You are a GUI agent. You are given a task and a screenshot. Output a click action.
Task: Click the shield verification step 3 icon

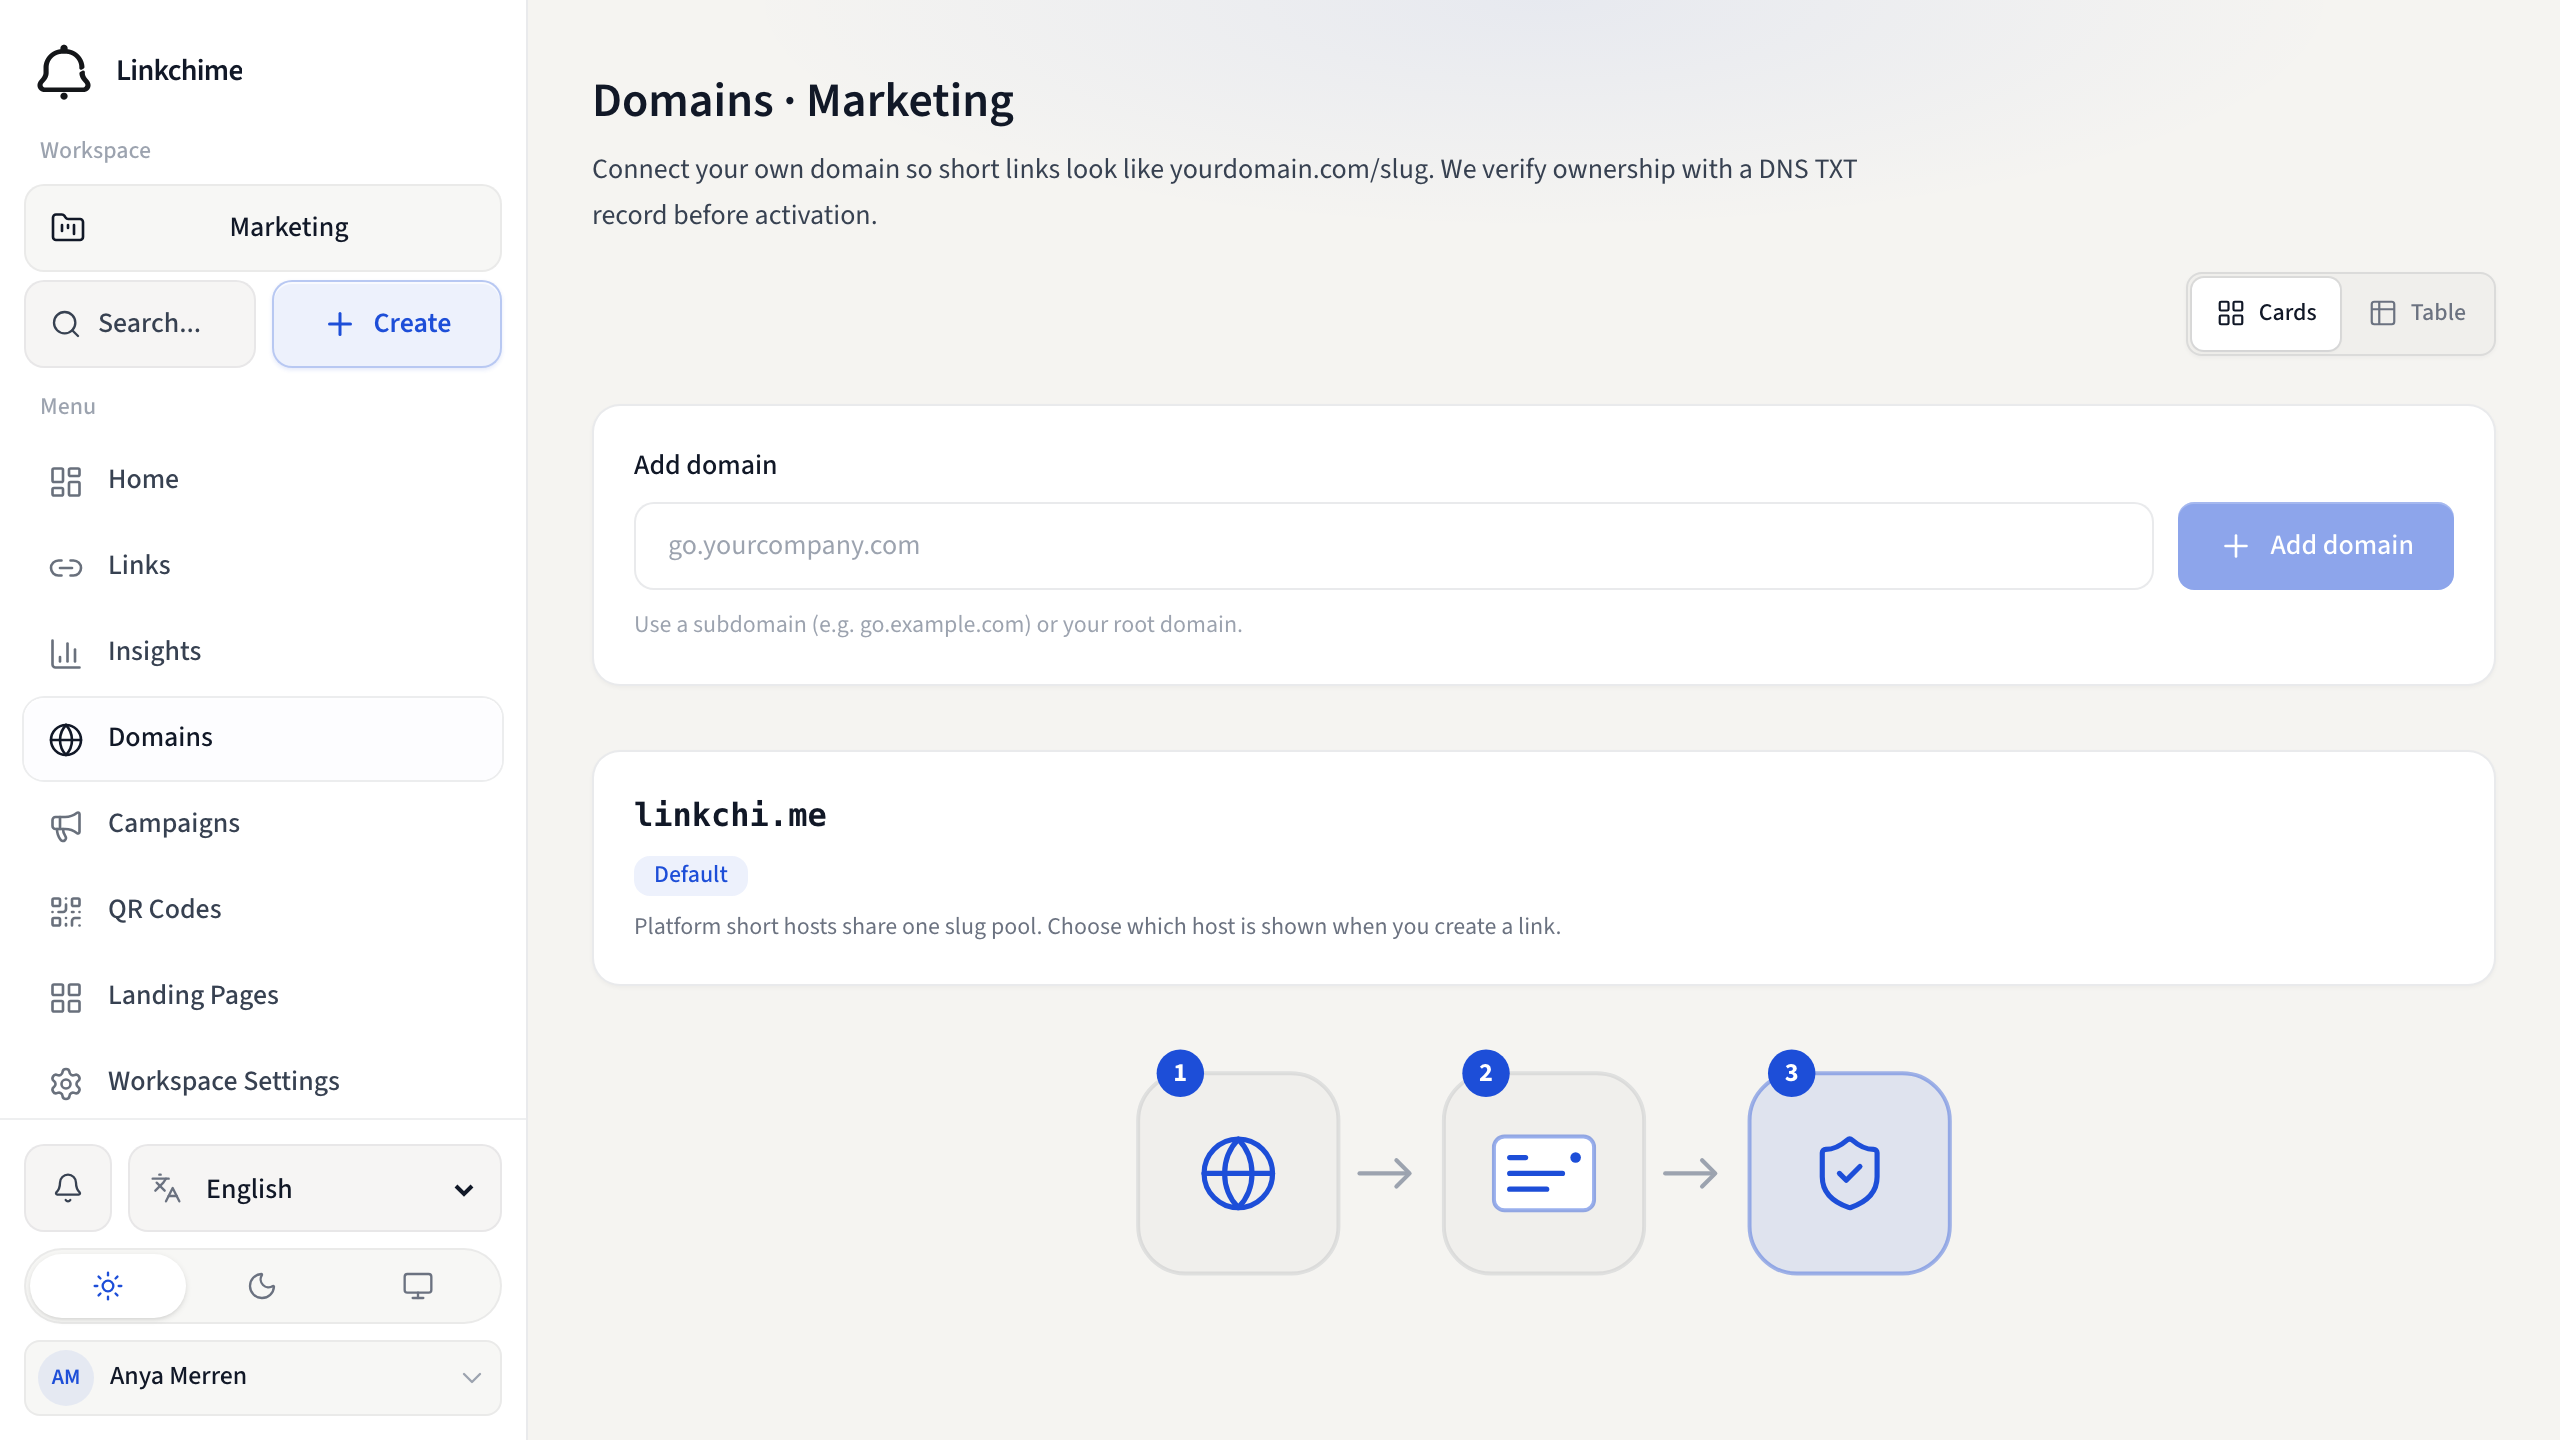click(1849, 1173)
